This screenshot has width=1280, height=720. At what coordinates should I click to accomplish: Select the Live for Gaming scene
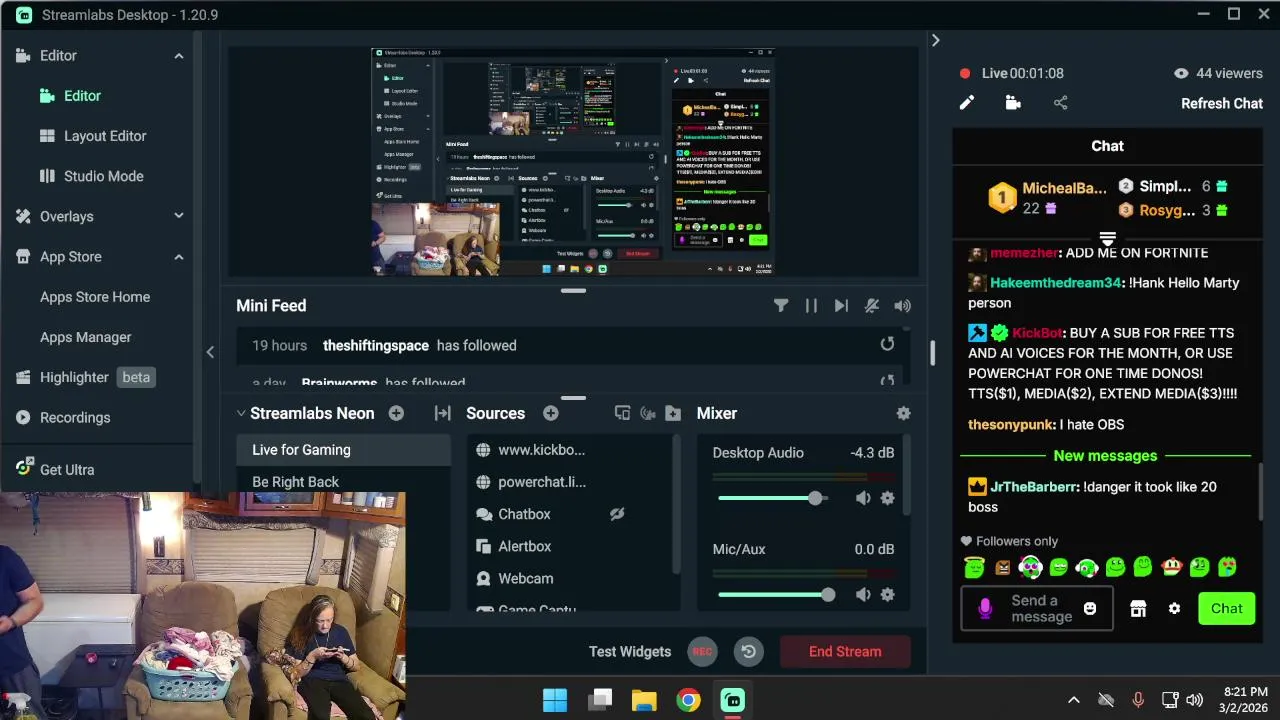[x=343, y=450]
